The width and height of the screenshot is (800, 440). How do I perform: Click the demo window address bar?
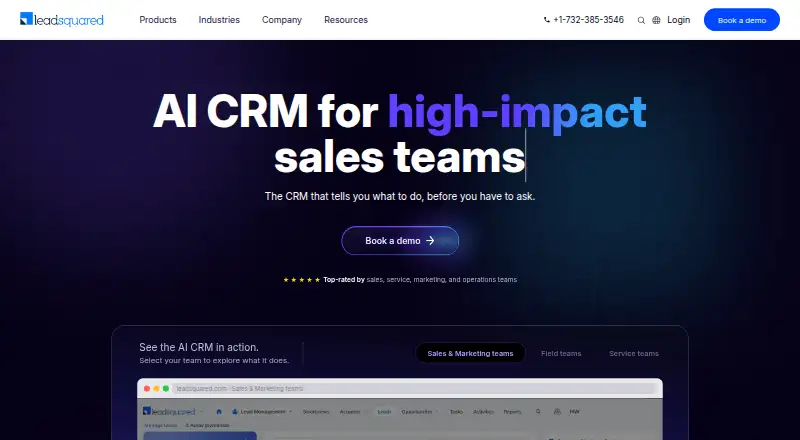413,388
